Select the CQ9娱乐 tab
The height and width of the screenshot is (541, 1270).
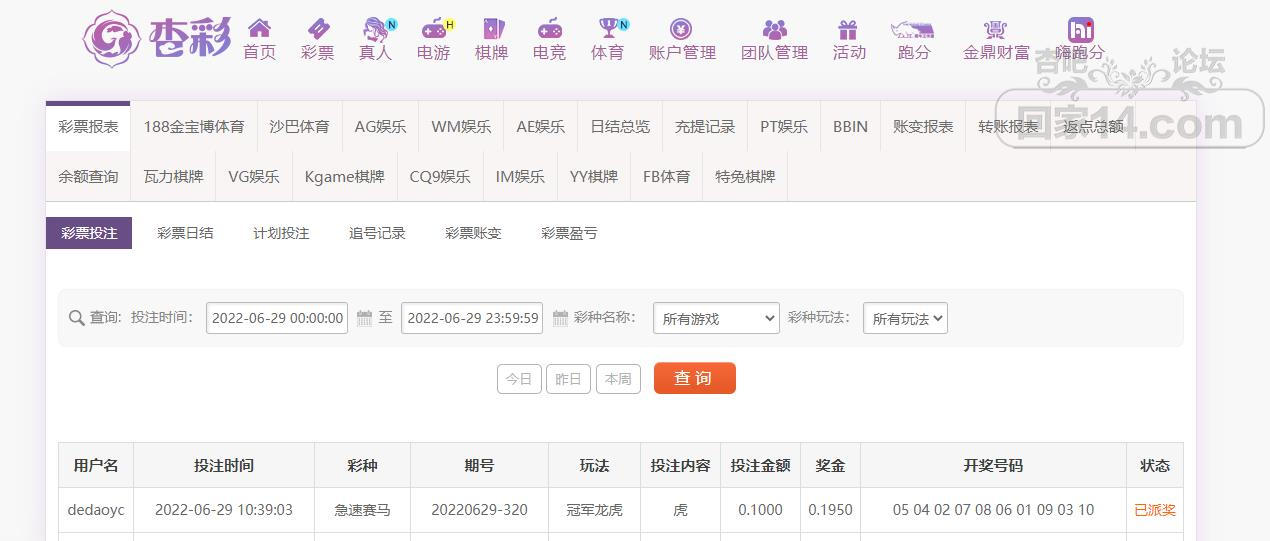pyautogui.click(x=440, y=177)
